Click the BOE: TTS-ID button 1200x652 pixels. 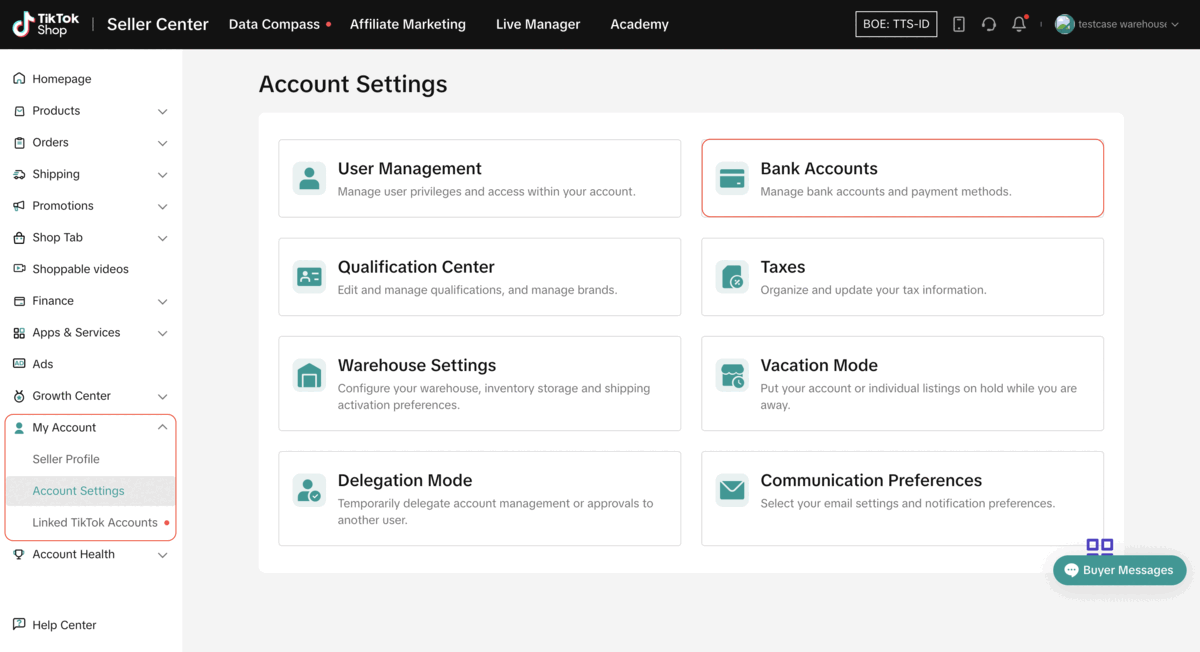[896, 24]
